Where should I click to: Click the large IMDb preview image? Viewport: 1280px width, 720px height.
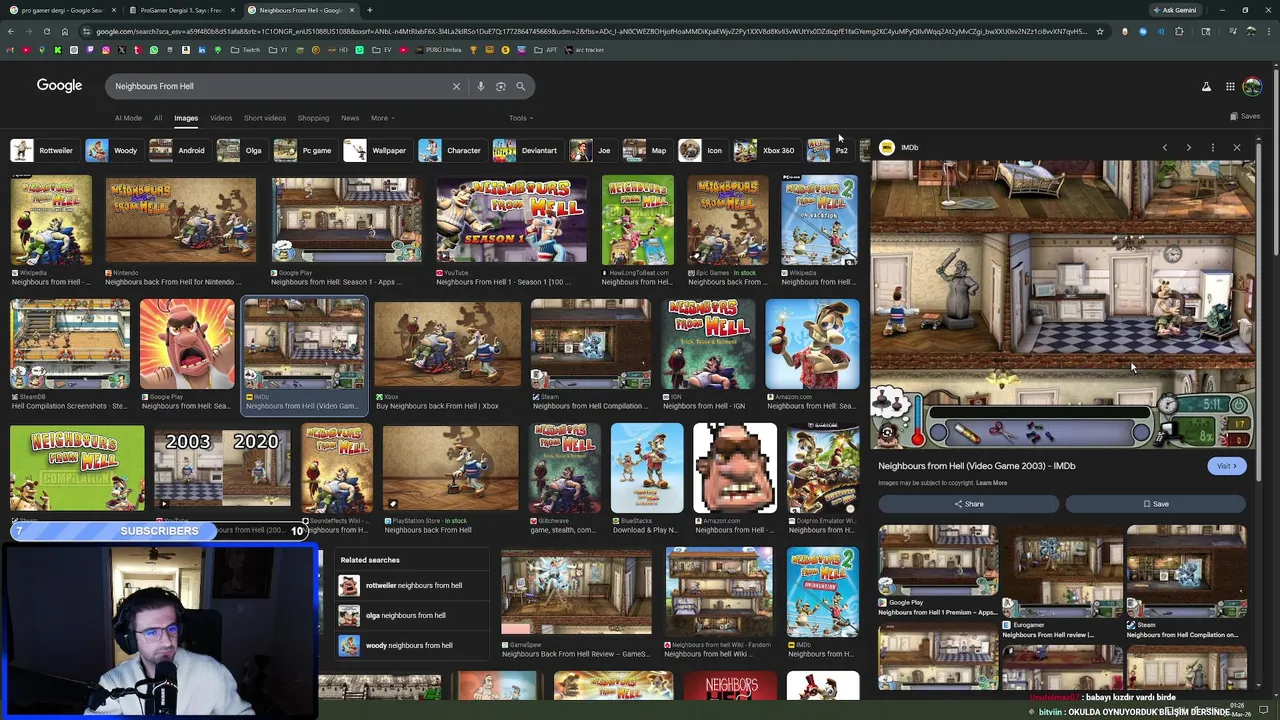pos(1063,303)
